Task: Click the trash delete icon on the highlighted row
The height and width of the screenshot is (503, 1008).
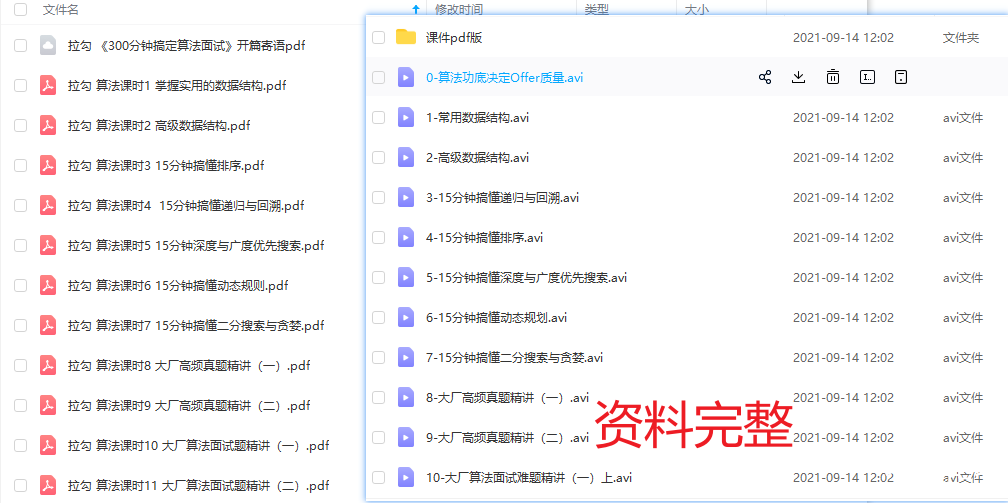Action: 832,78
